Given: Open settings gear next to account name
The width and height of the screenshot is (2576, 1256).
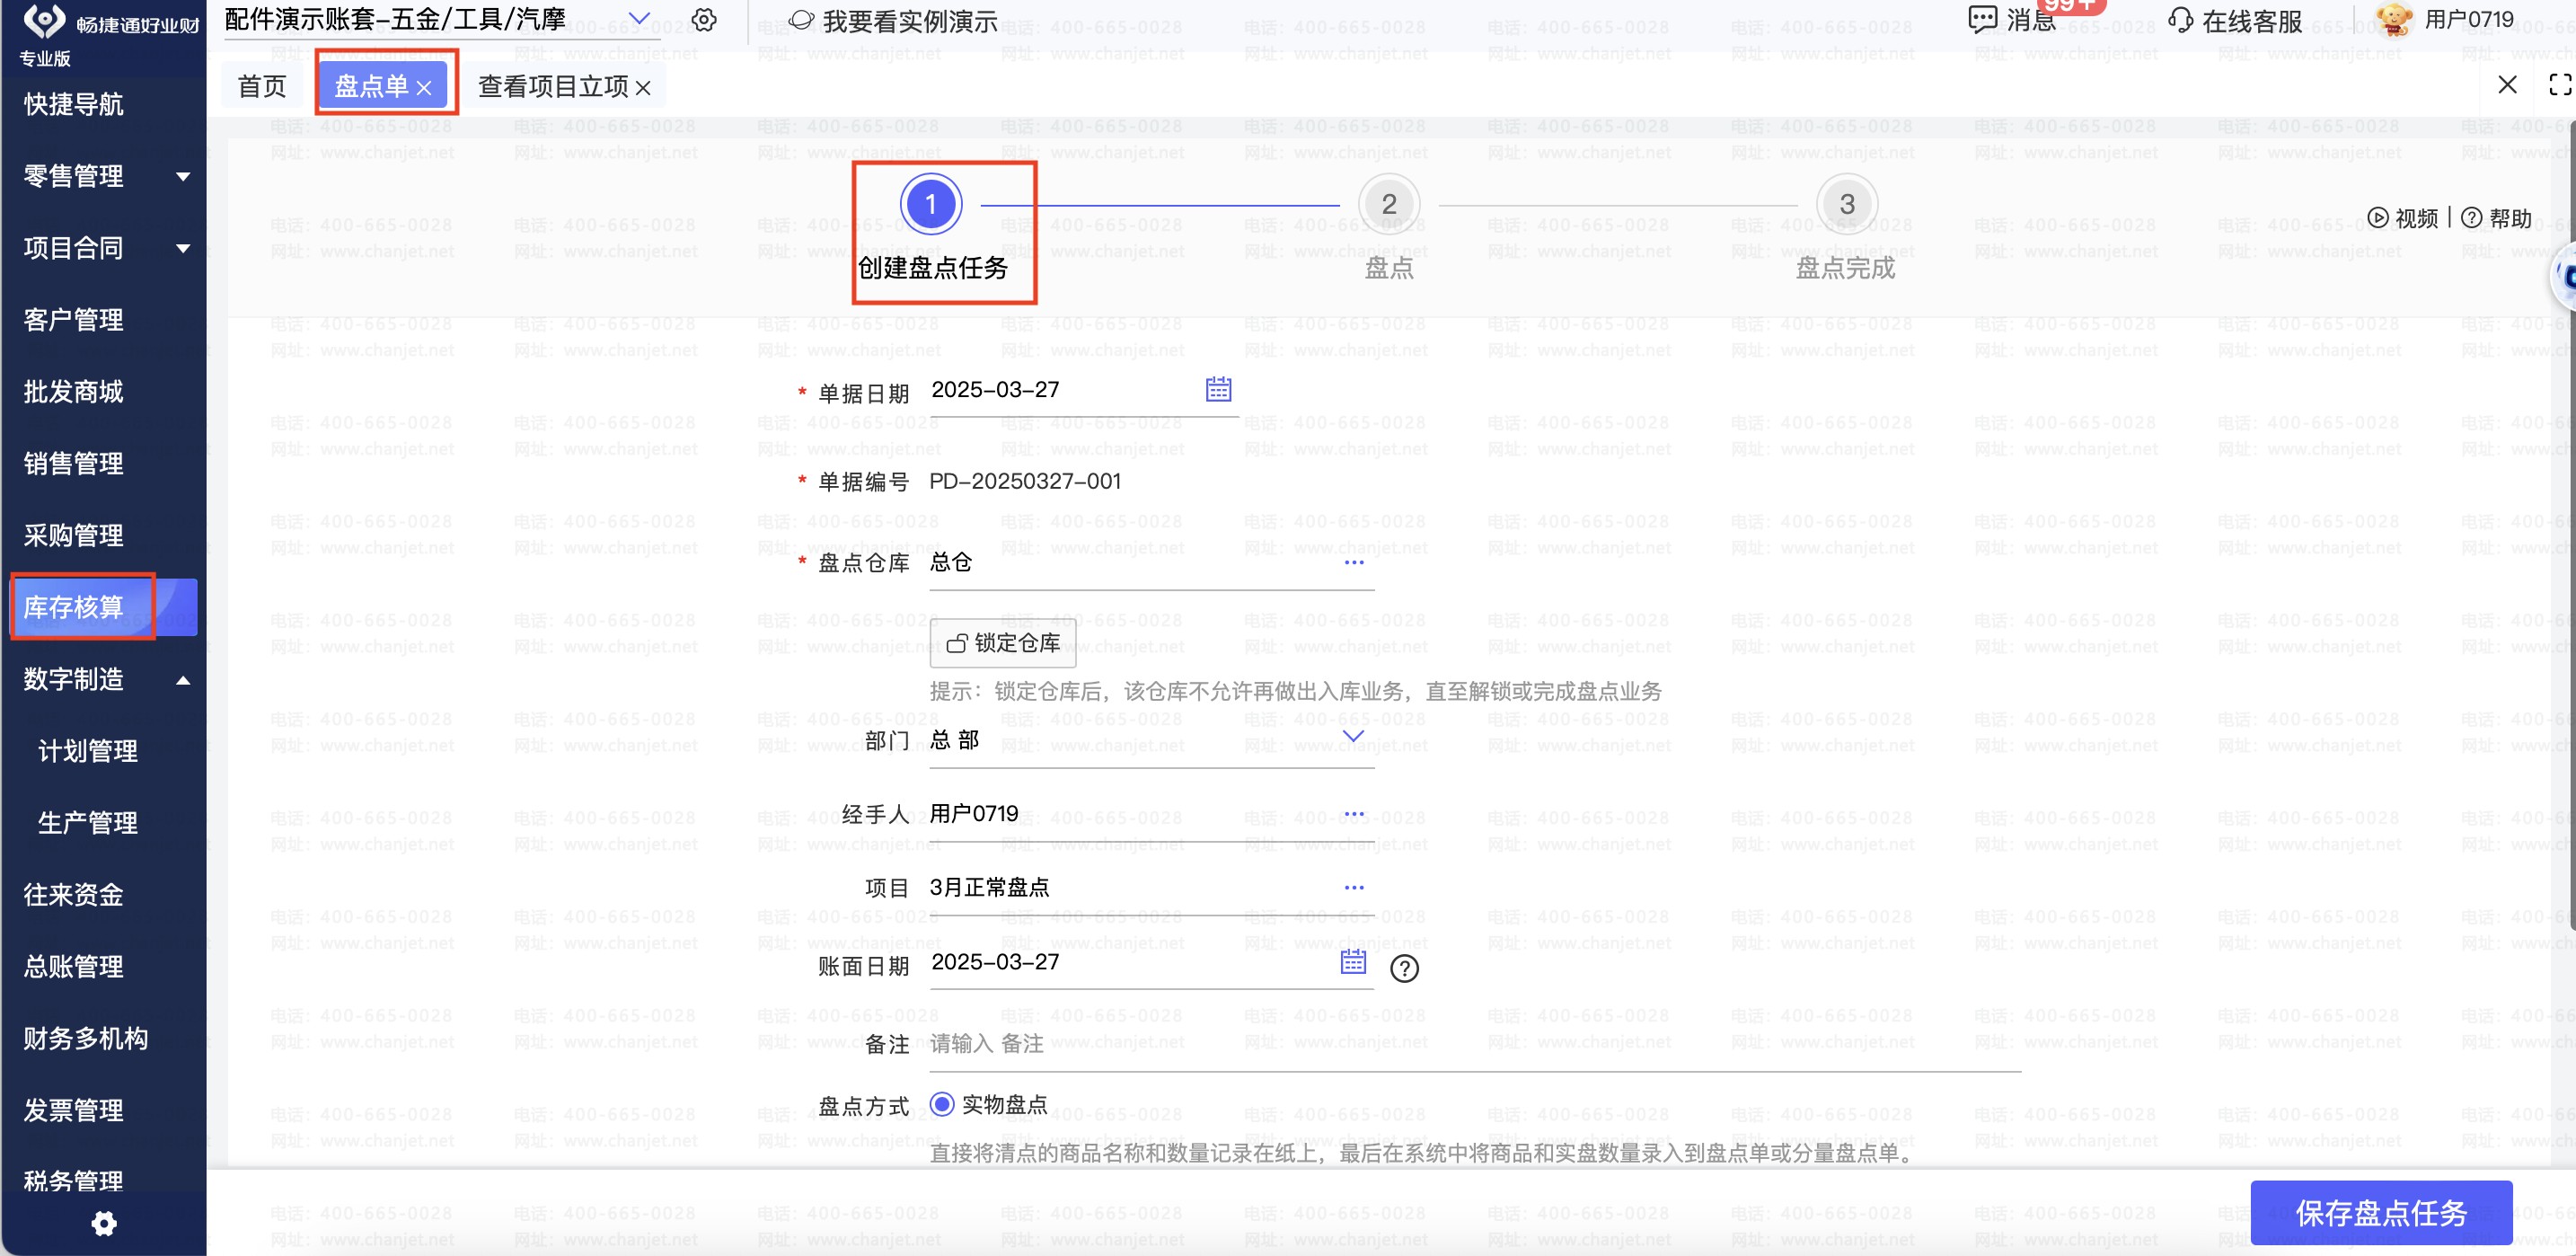Looking at the screenshot, I should 704,20.
